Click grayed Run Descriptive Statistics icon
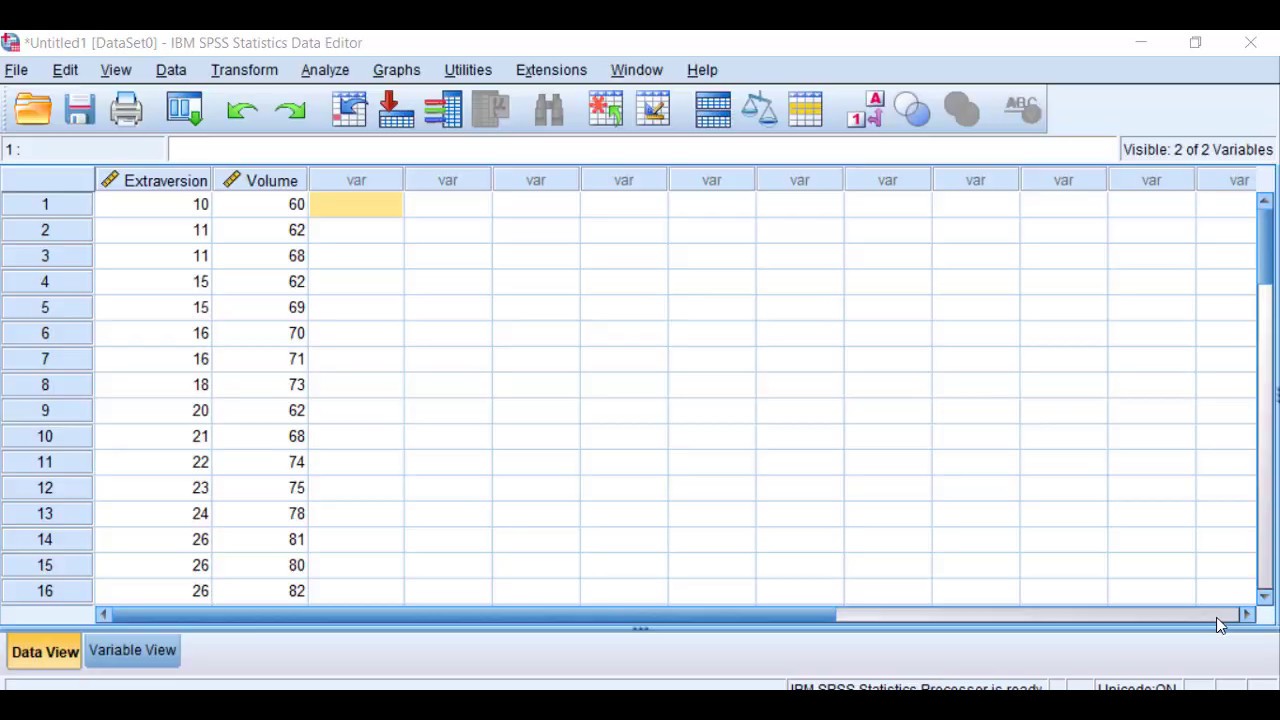Viewport: 1280px width, 720px height. coord(491,109)
